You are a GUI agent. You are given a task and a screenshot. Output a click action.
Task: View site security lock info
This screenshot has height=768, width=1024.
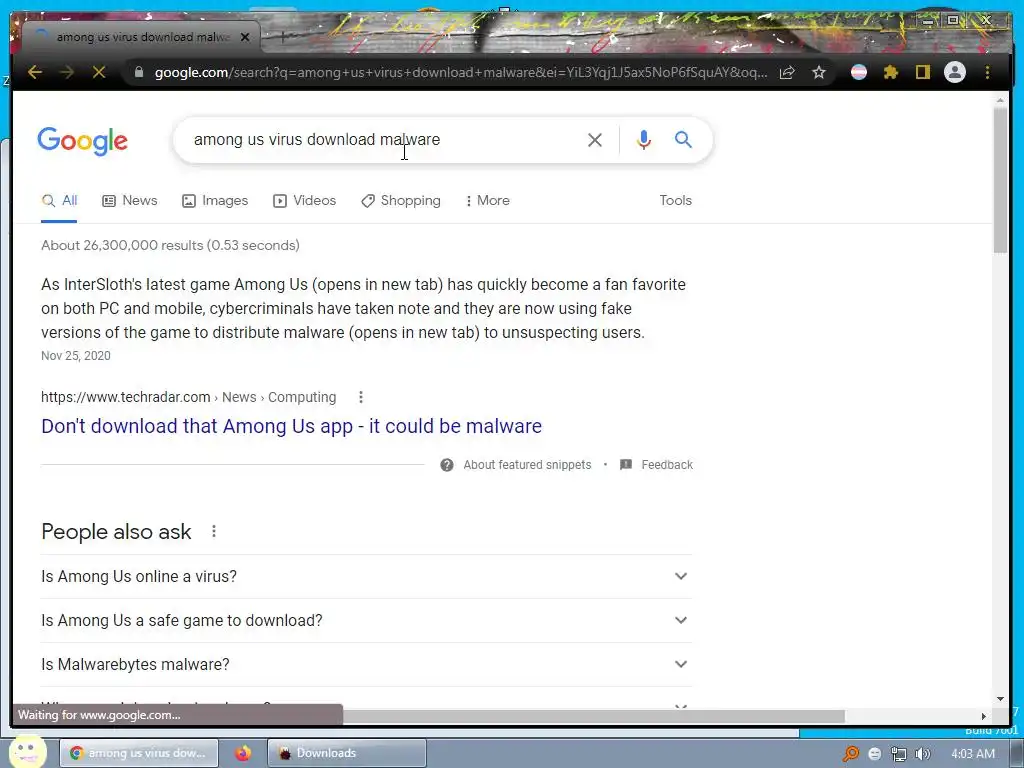139,72
